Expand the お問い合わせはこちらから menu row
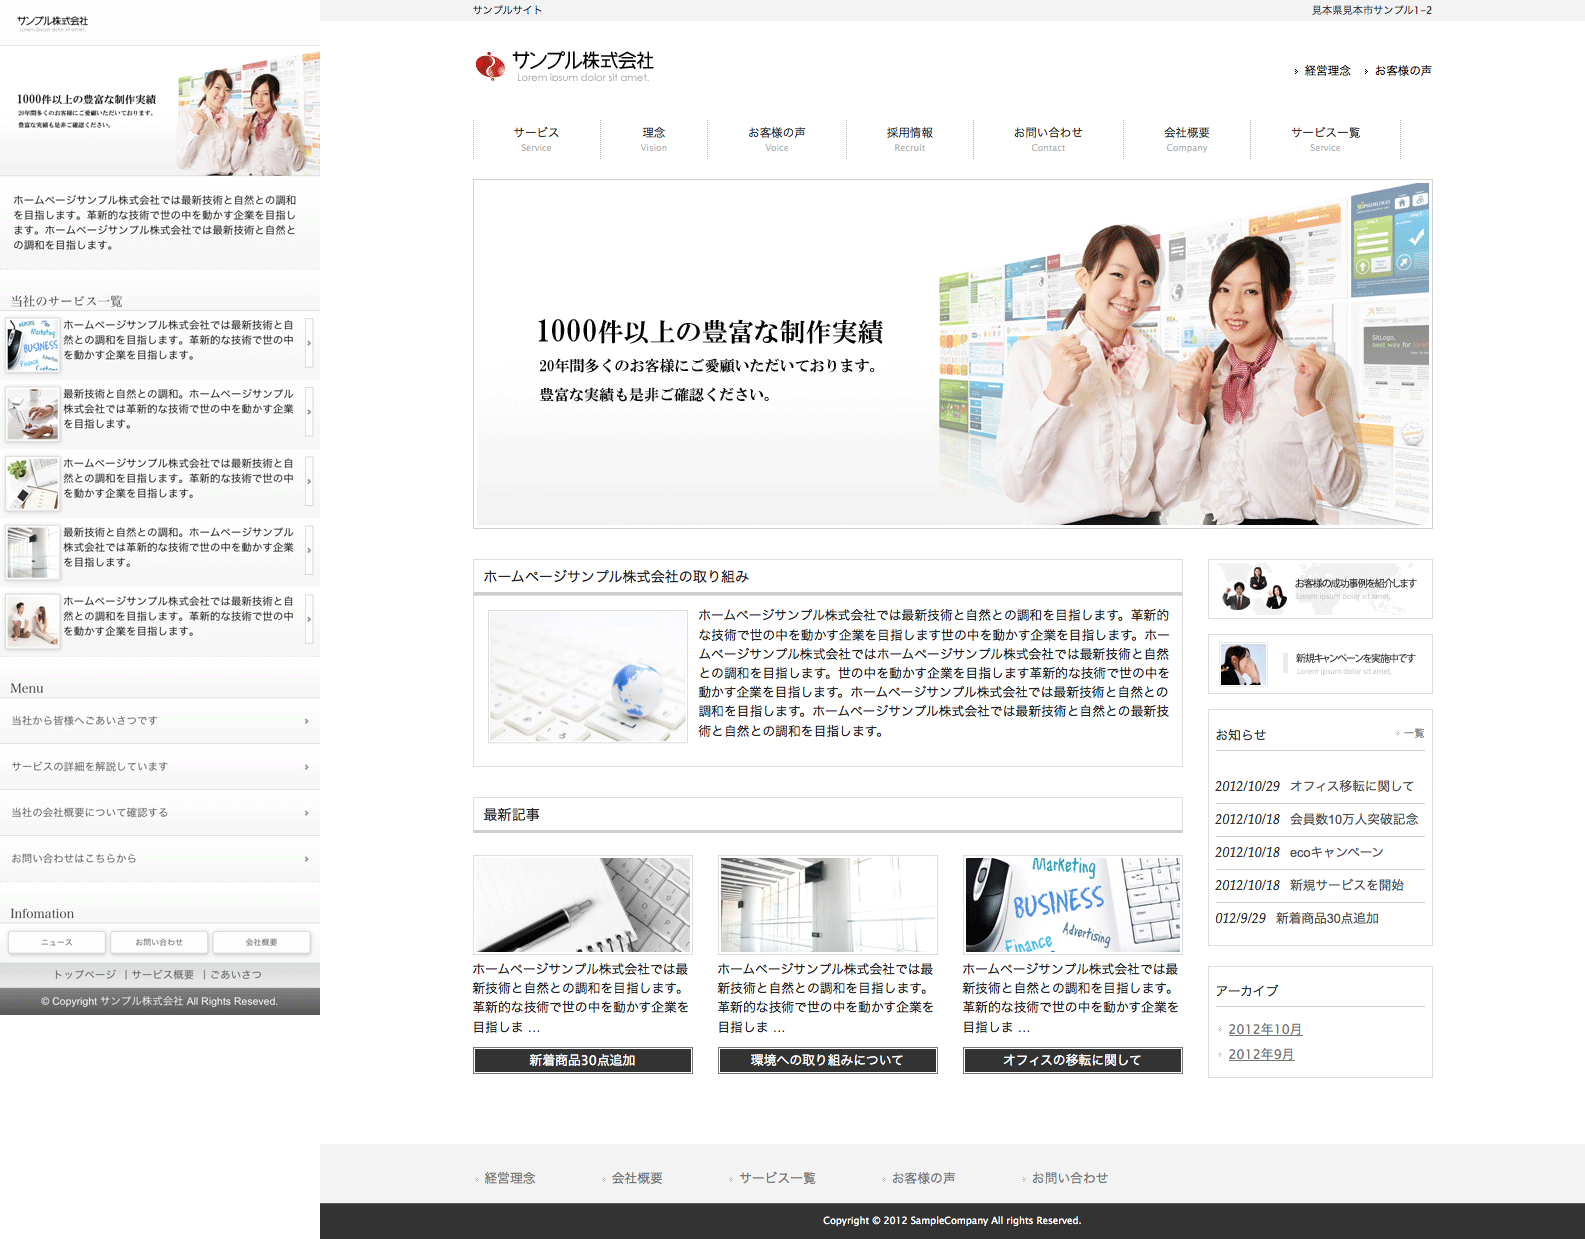Image resolution: width=1585 pixels, height=1239 pixels. coord(160,859)
